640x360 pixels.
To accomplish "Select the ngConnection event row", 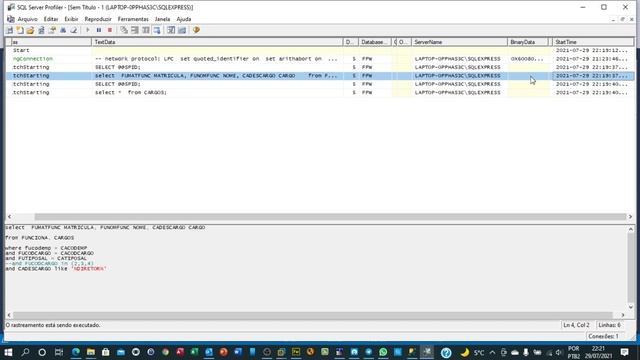I will [320, 59].
